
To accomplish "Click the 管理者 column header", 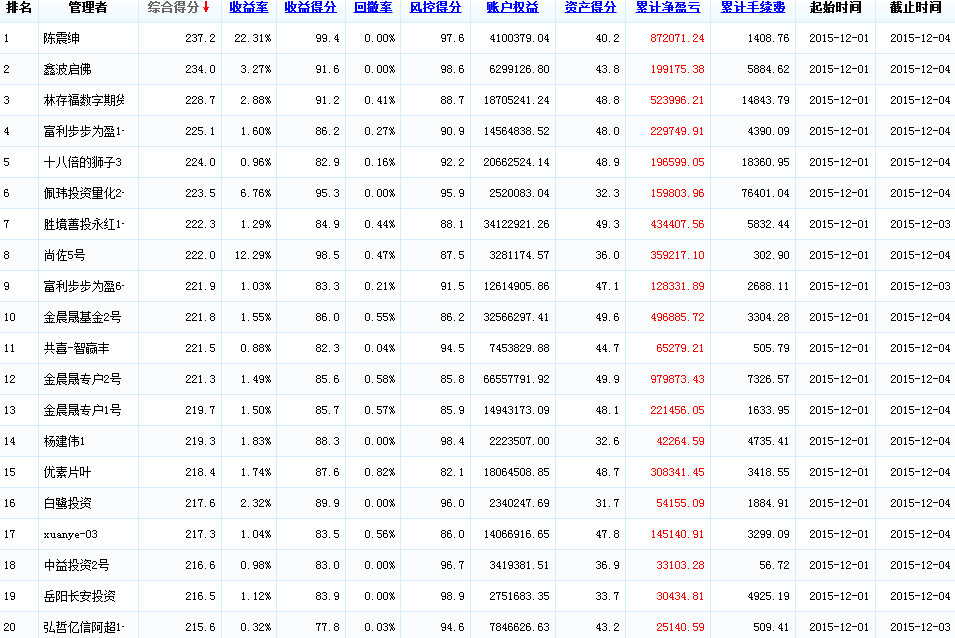I will pos(88,7).
